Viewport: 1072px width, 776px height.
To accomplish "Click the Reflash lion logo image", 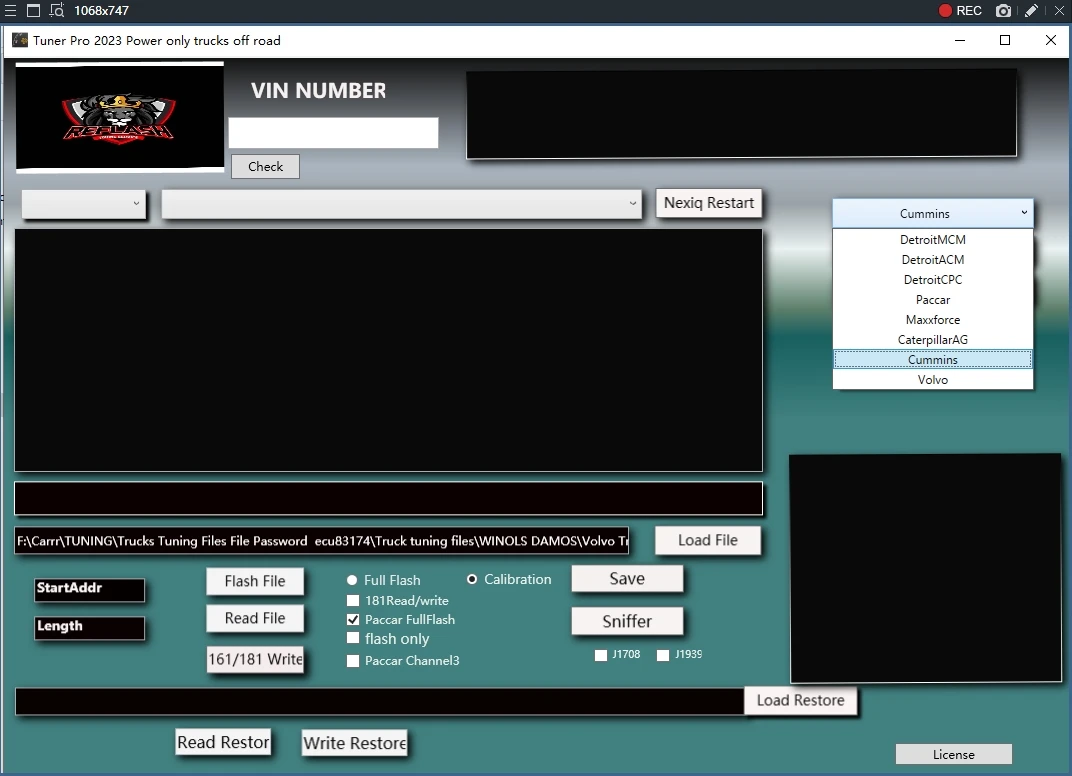I will (x=120, y=117).
